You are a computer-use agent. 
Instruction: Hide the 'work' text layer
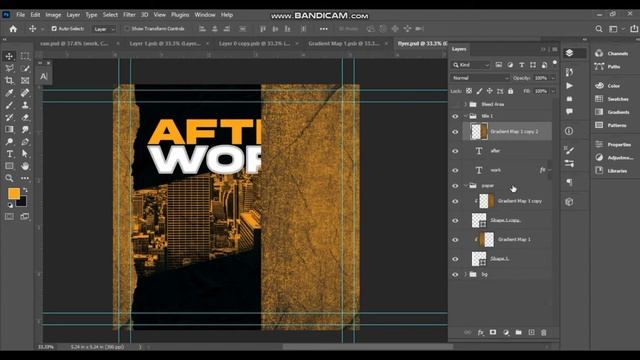tap(455, 170)
